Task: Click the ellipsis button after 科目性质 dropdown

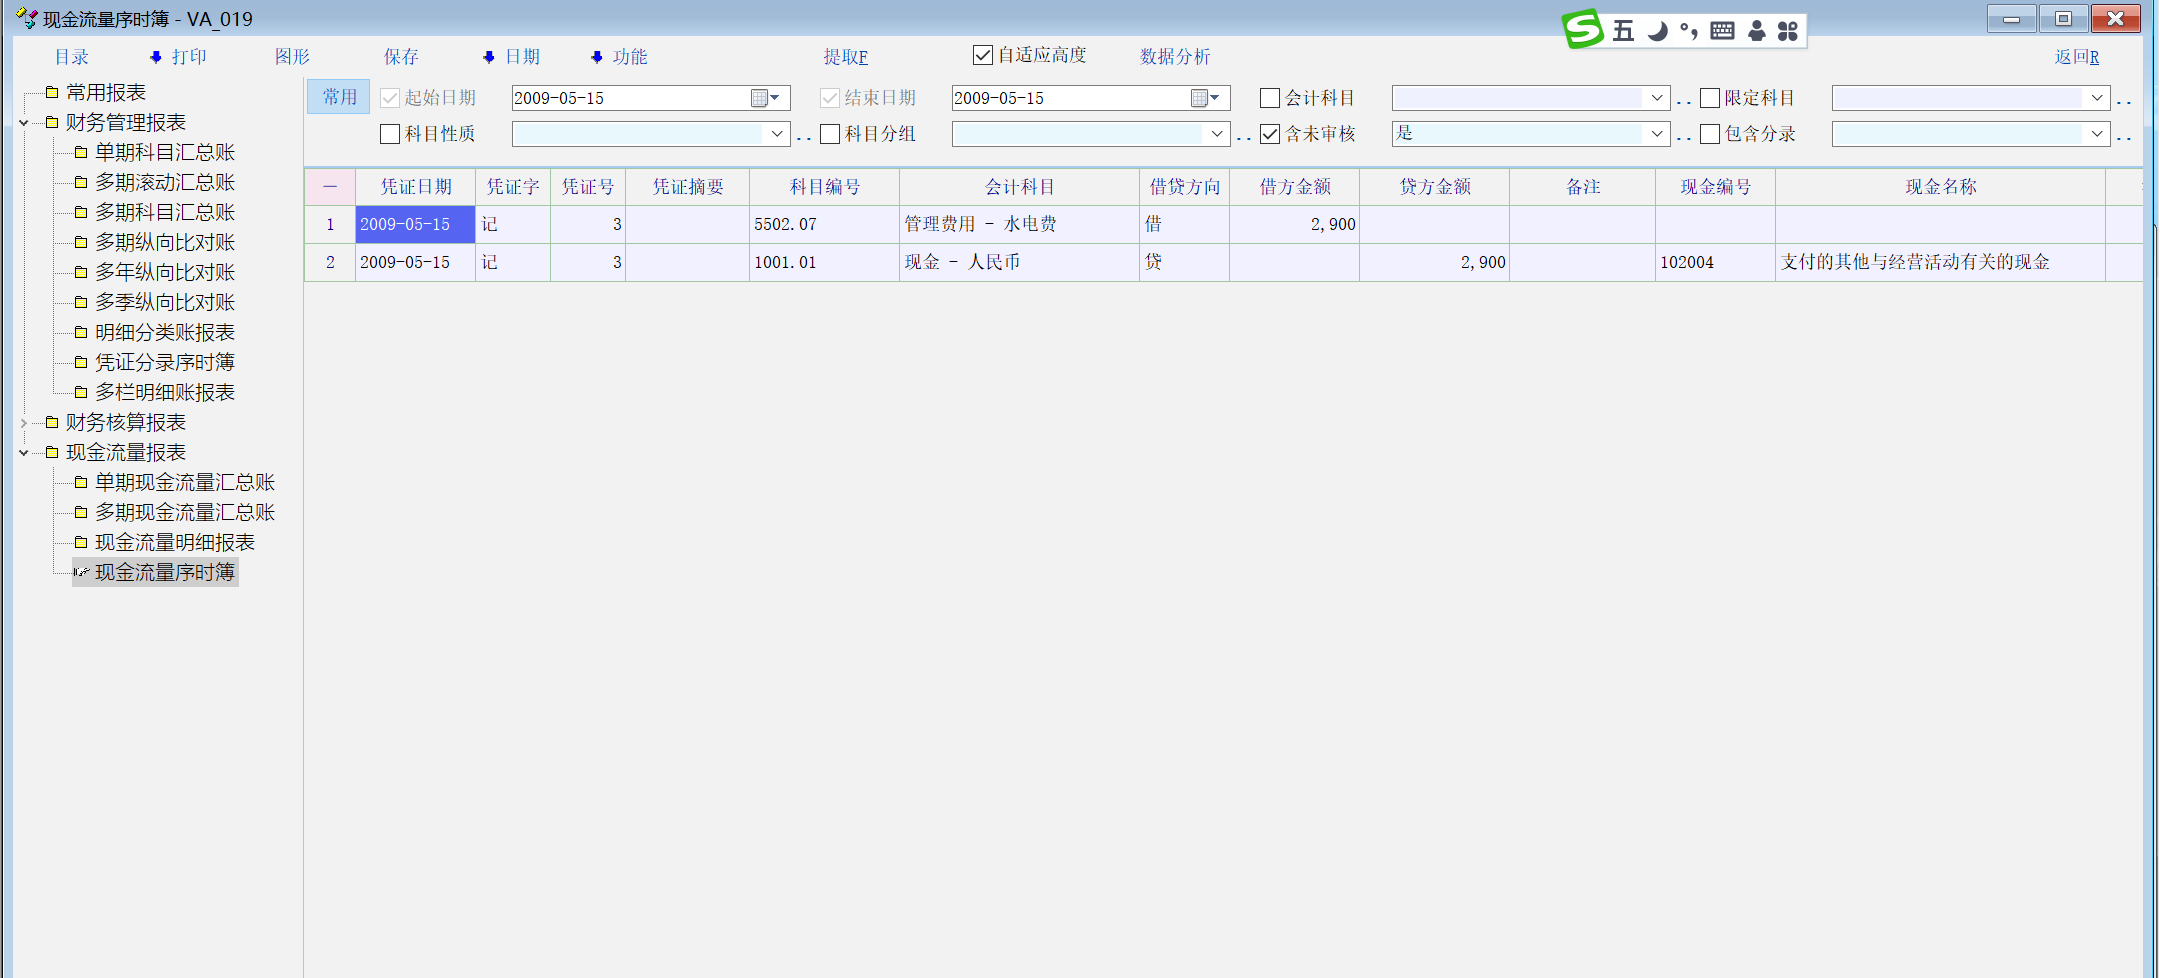Action: (x=803, y=137)
